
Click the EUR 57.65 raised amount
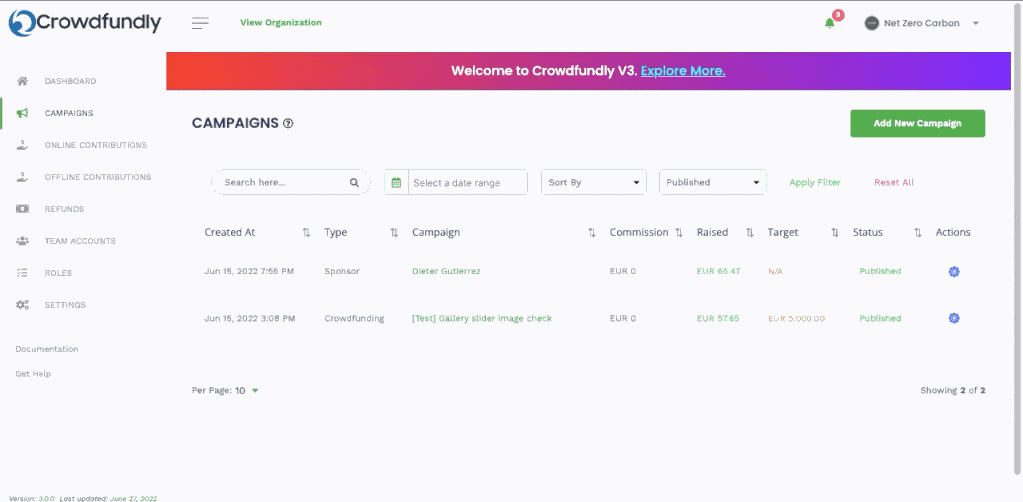(x=718, y=319)
